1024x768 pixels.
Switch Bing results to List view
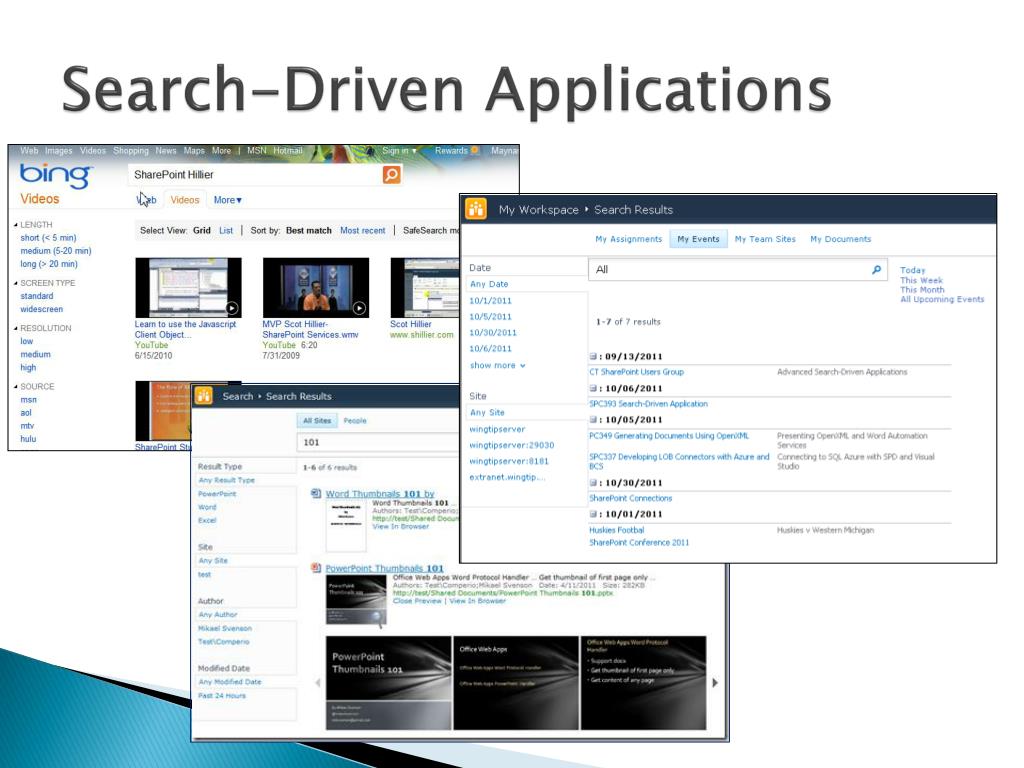point(226,231)
